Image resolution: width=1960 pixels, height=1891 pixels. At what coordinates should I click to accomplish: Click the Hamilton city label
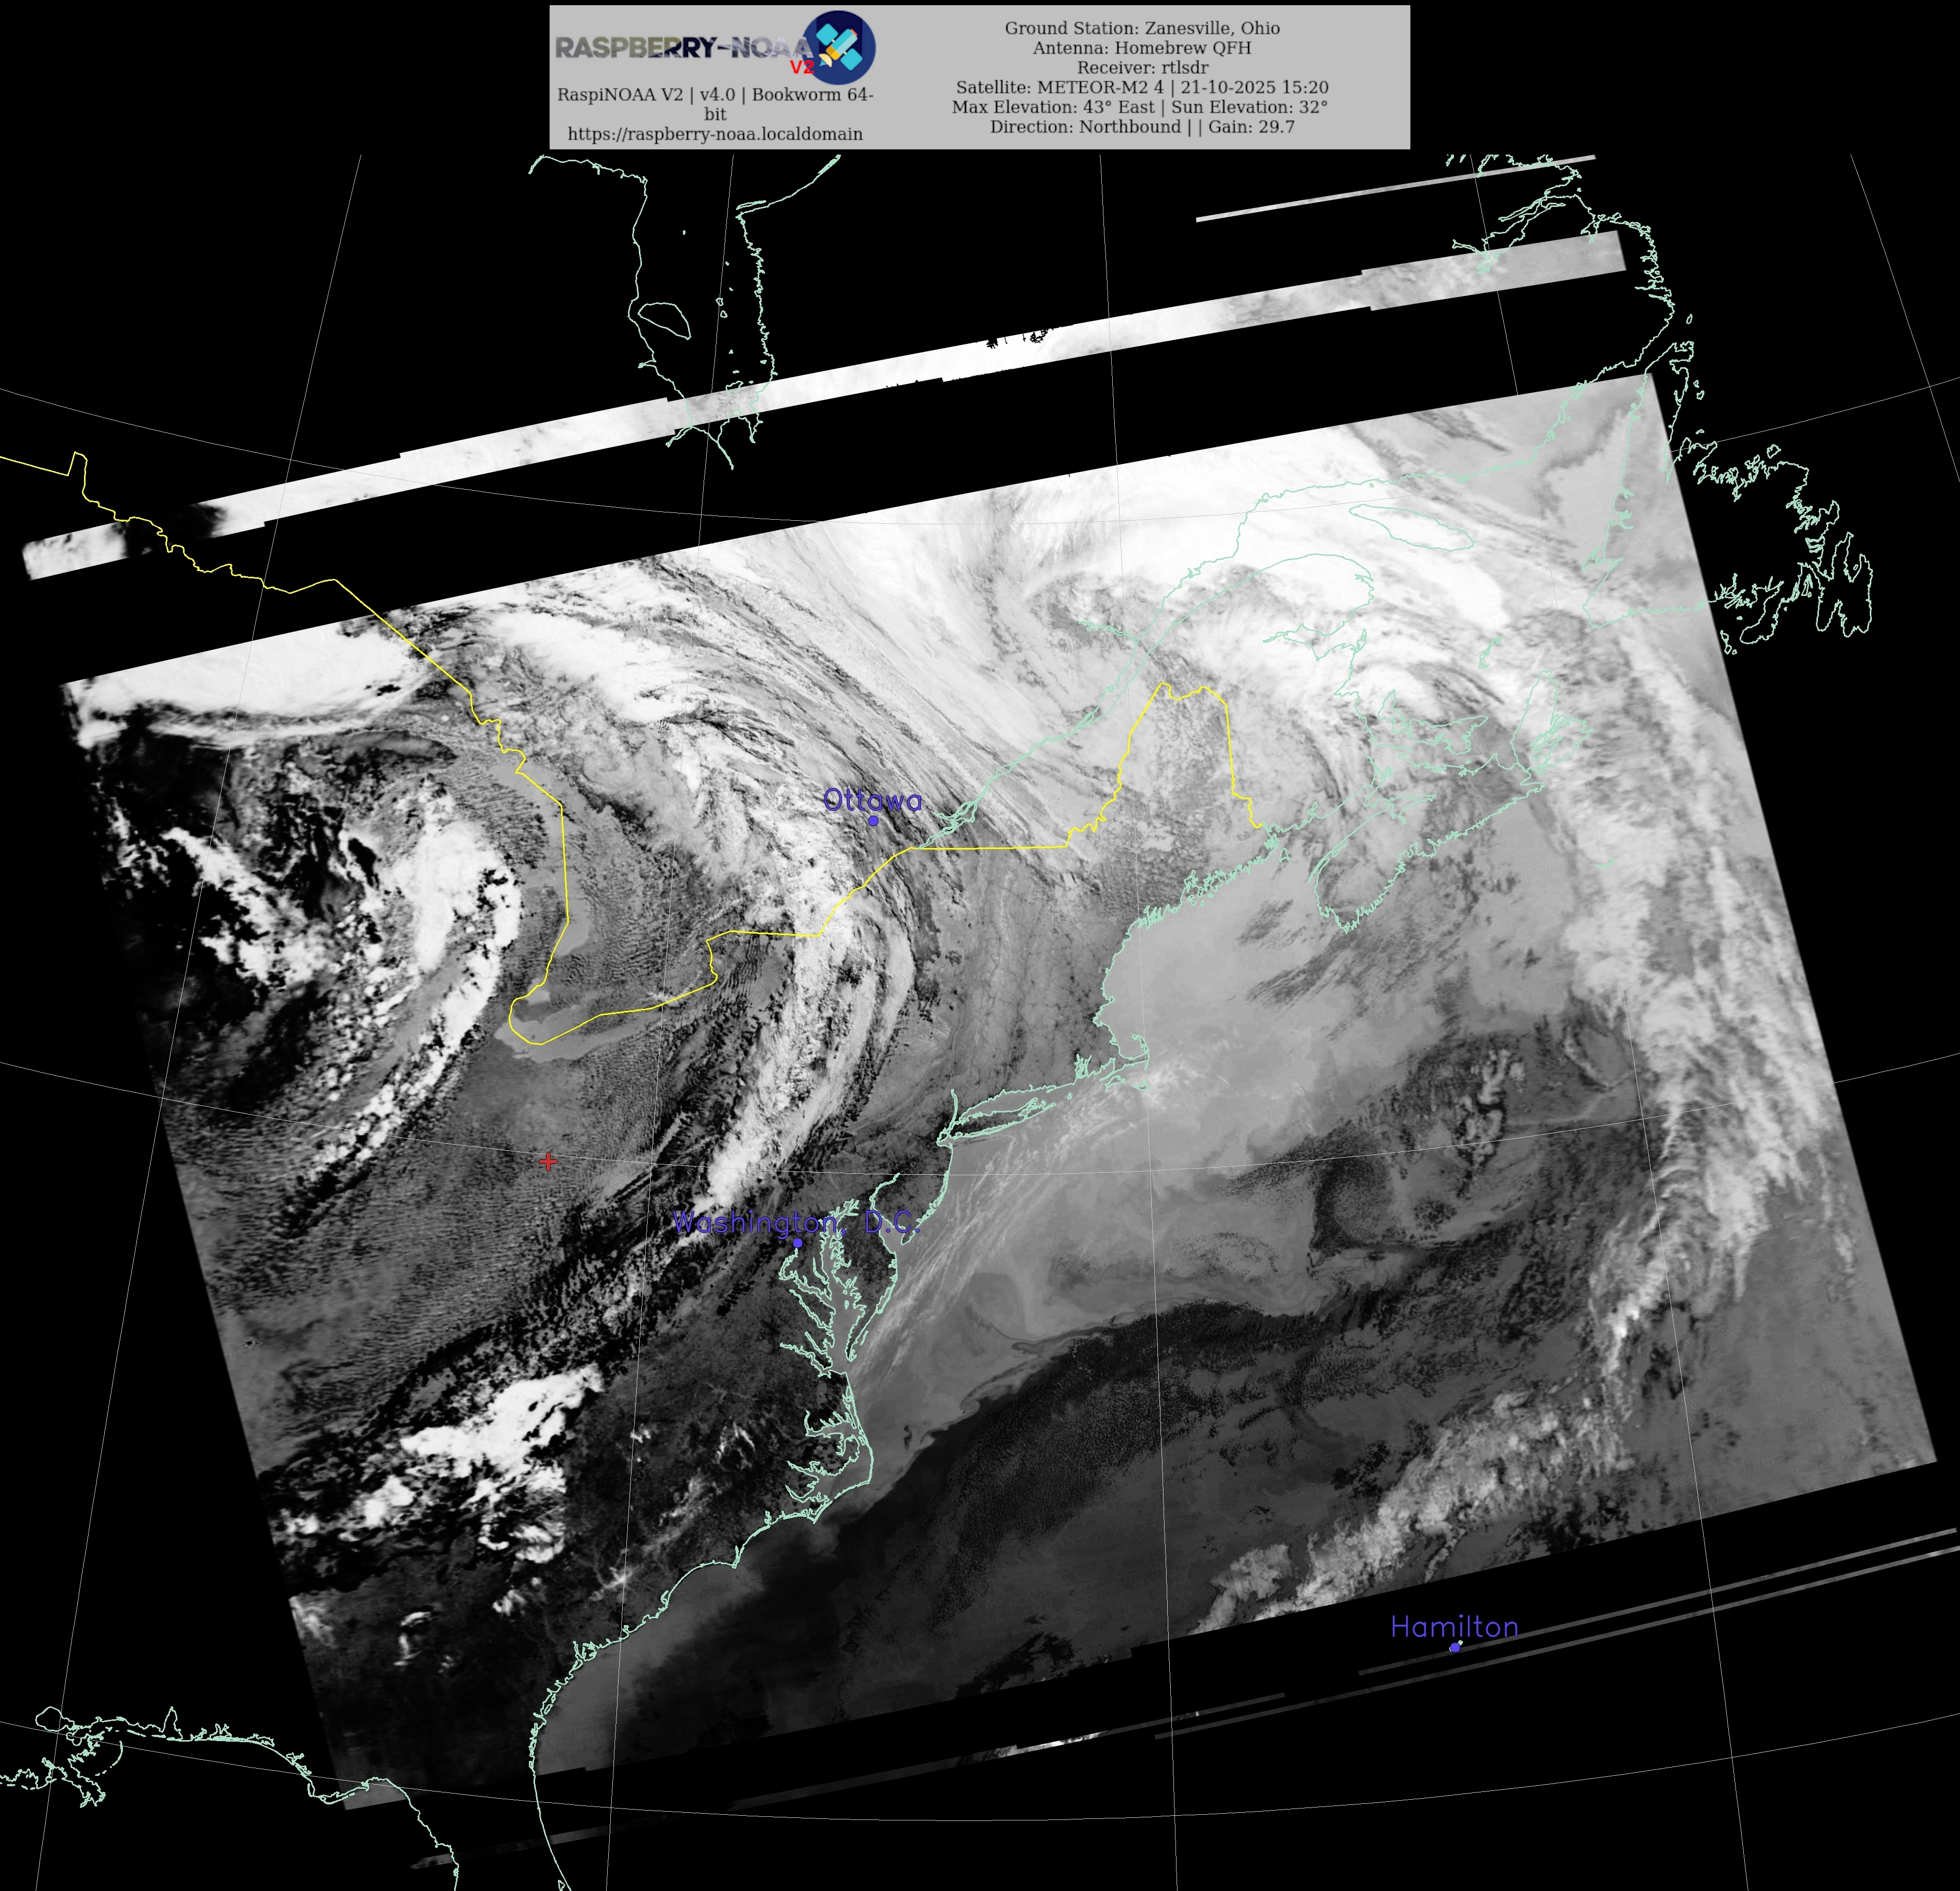click(1454, 1627)
